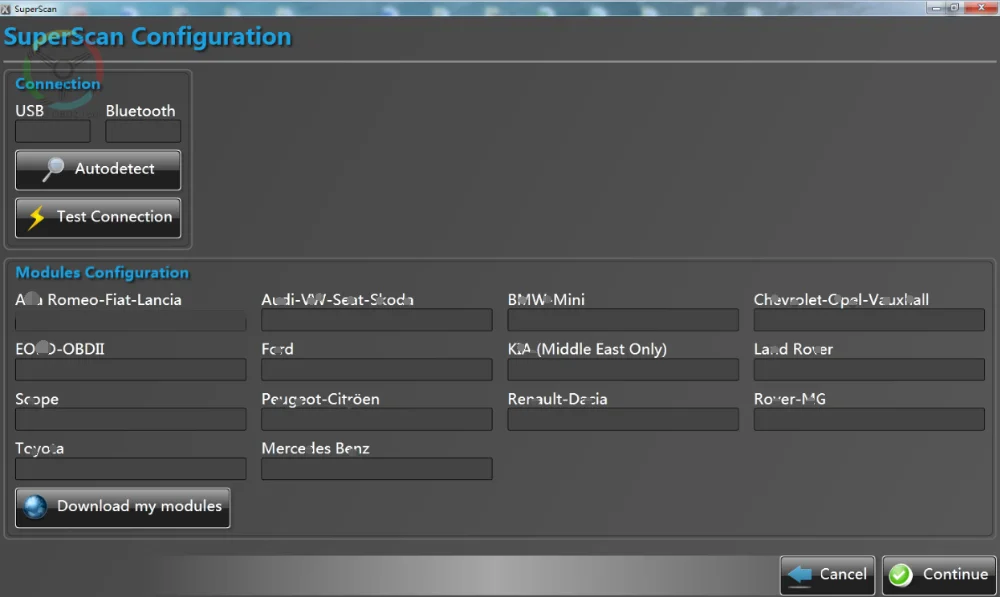Click the Ford label

pos(277,350)
